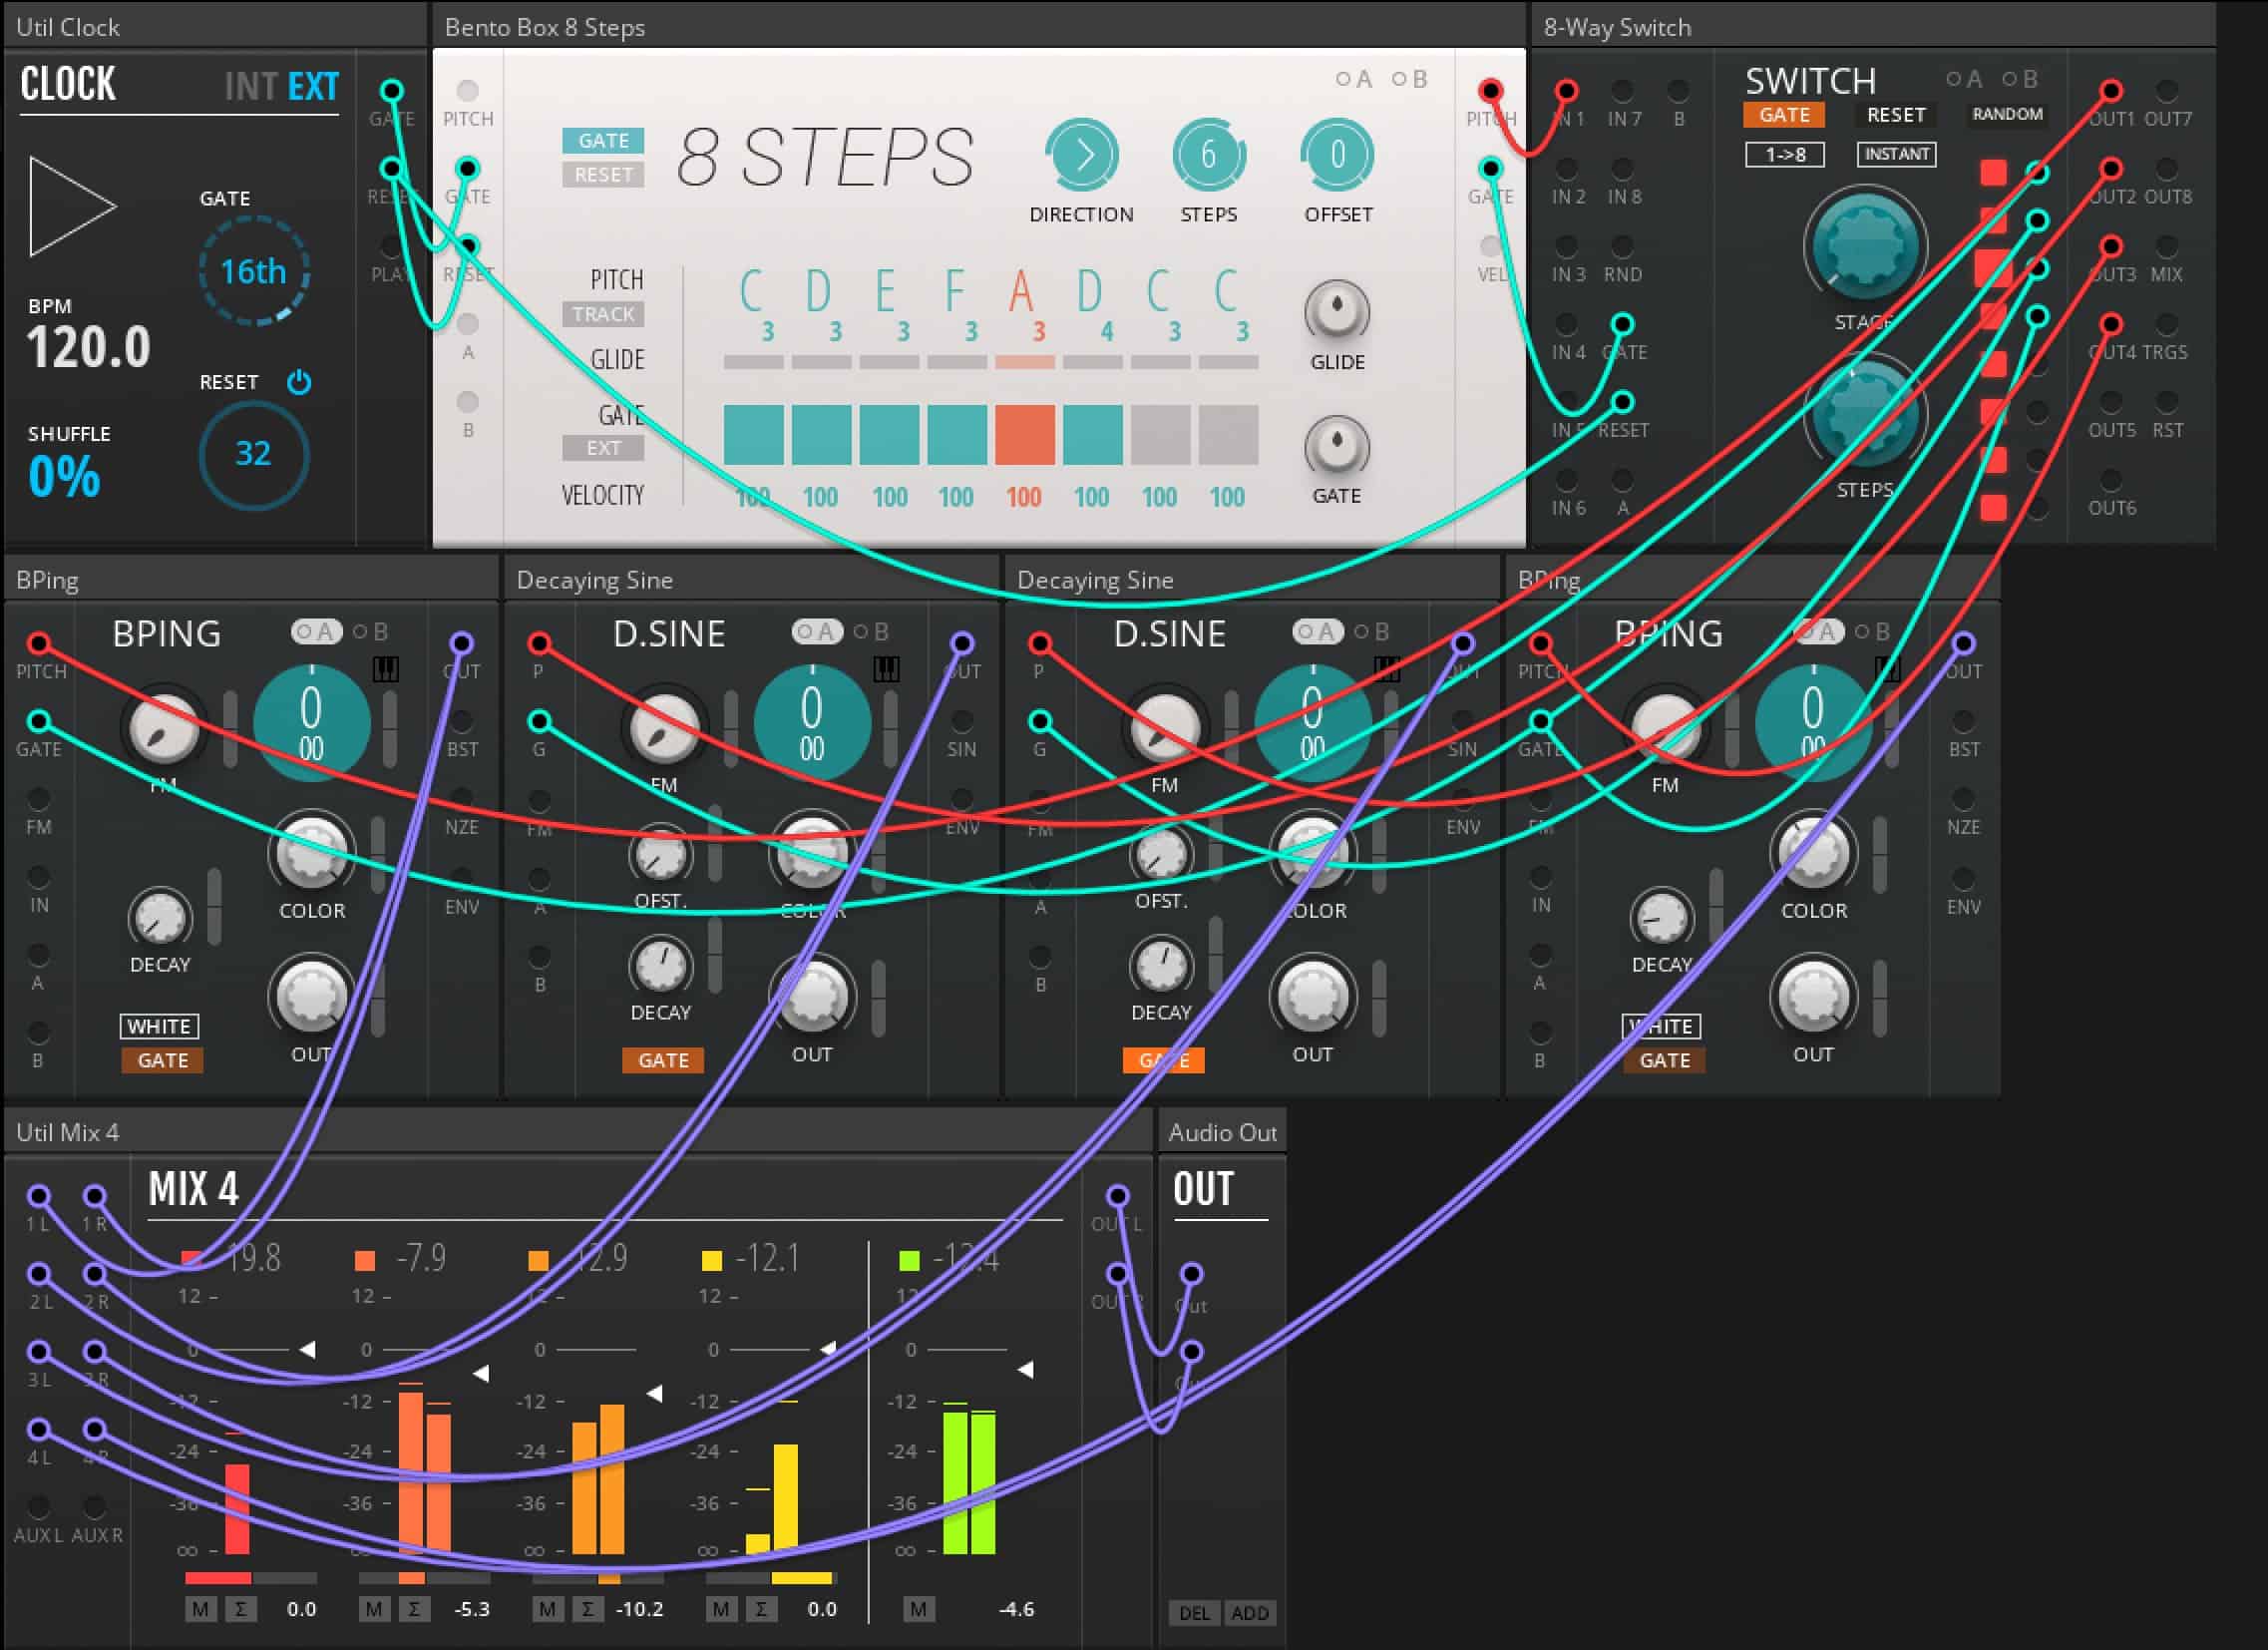Viewport: 2268px width, 1650px height.
Task: Click the keyboard icon in first BPing
Action: pyautogui.click(x=385, y=669)
